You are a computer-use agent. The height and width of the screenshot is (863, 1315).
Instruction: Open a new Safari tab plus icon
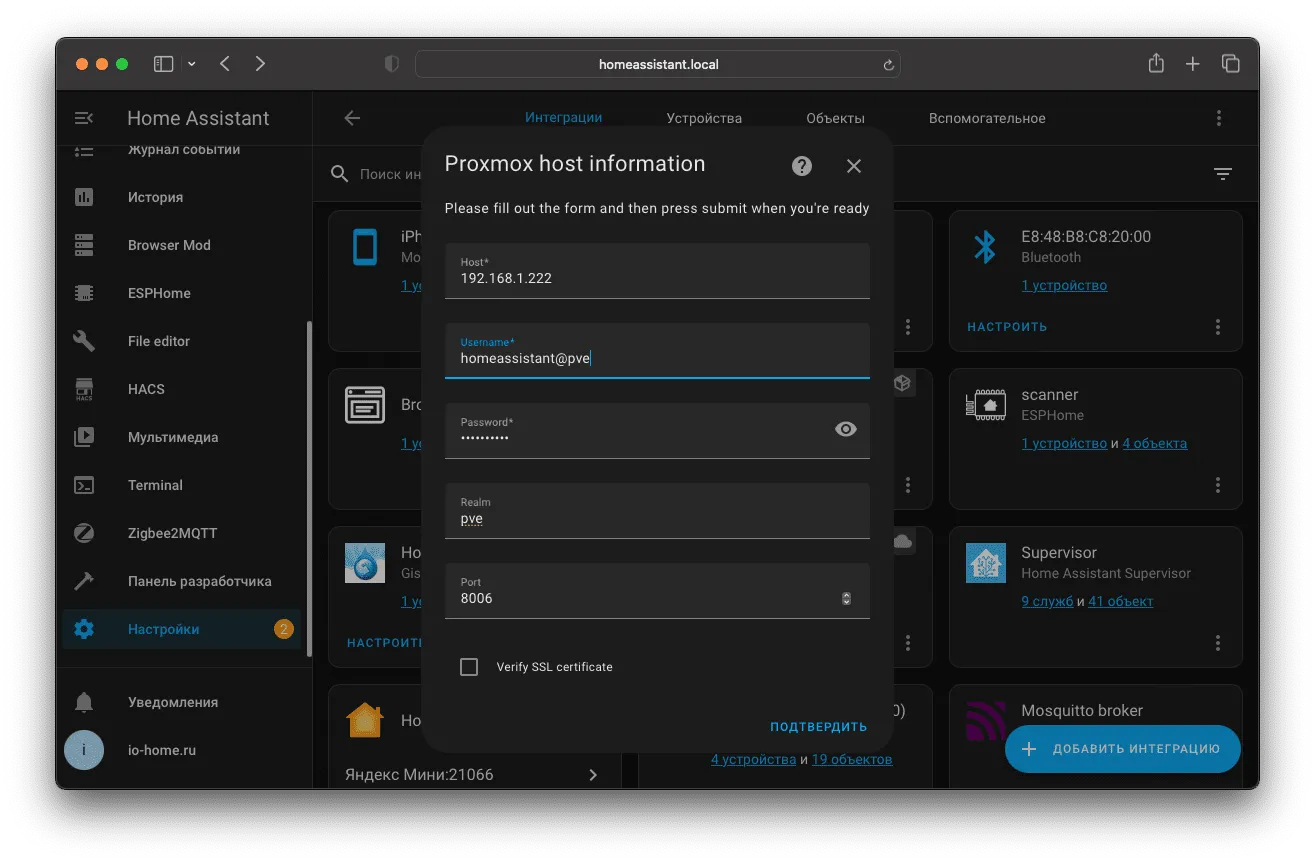tap(1192, 64)
